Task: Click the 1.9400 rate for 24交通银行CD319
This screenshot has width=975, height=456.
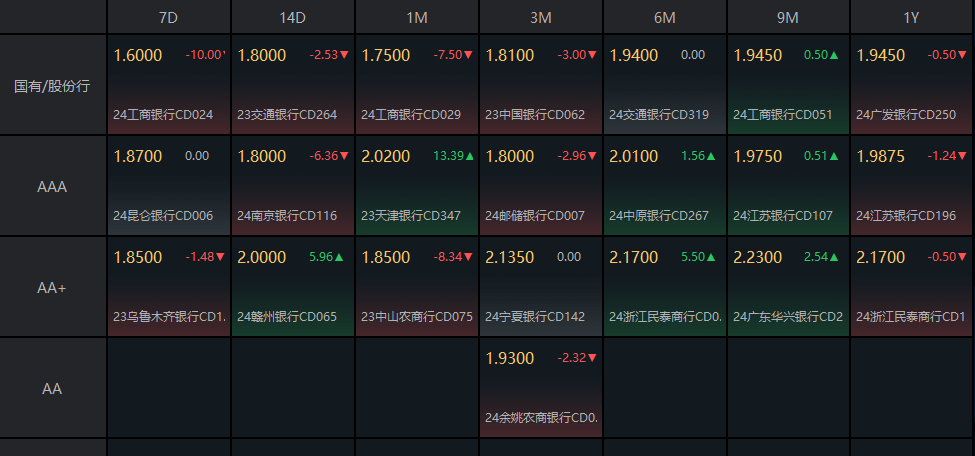Action: pyautogui.click(x=634, y=56)
